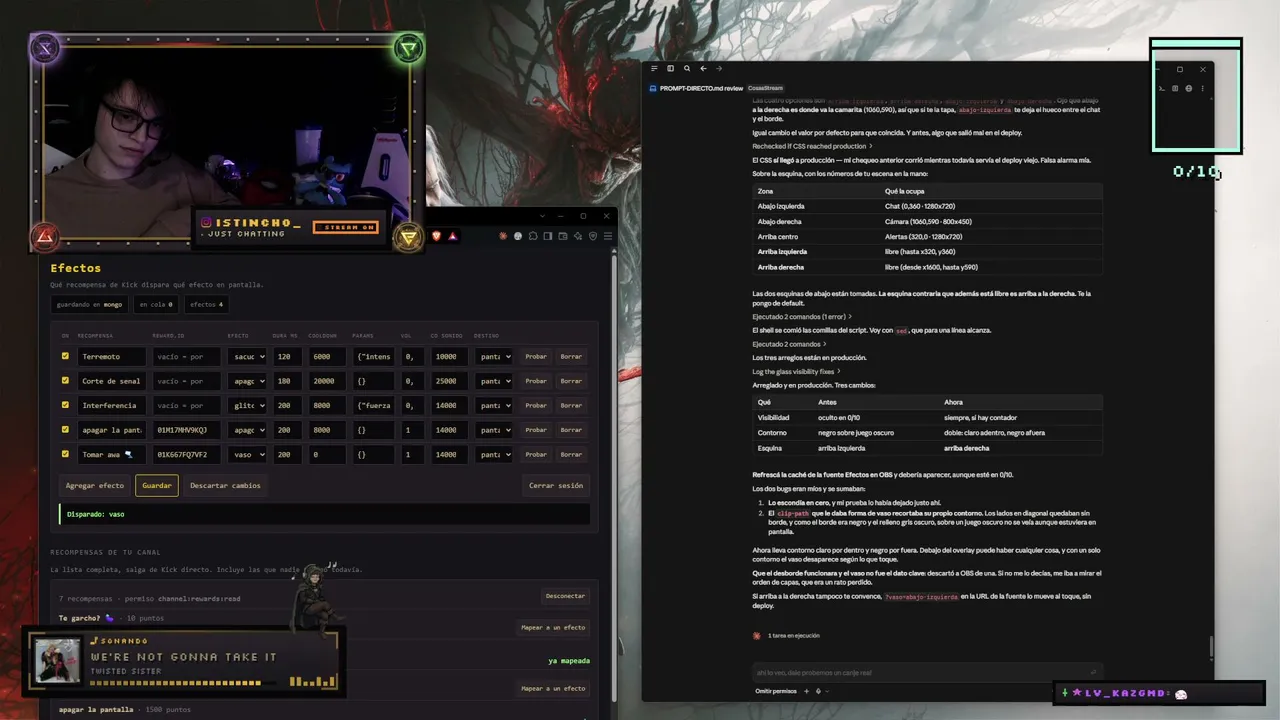This screenshot has height=720, width=1280.
Task: Go back with the left arrow icon
Action: (703, 69)
